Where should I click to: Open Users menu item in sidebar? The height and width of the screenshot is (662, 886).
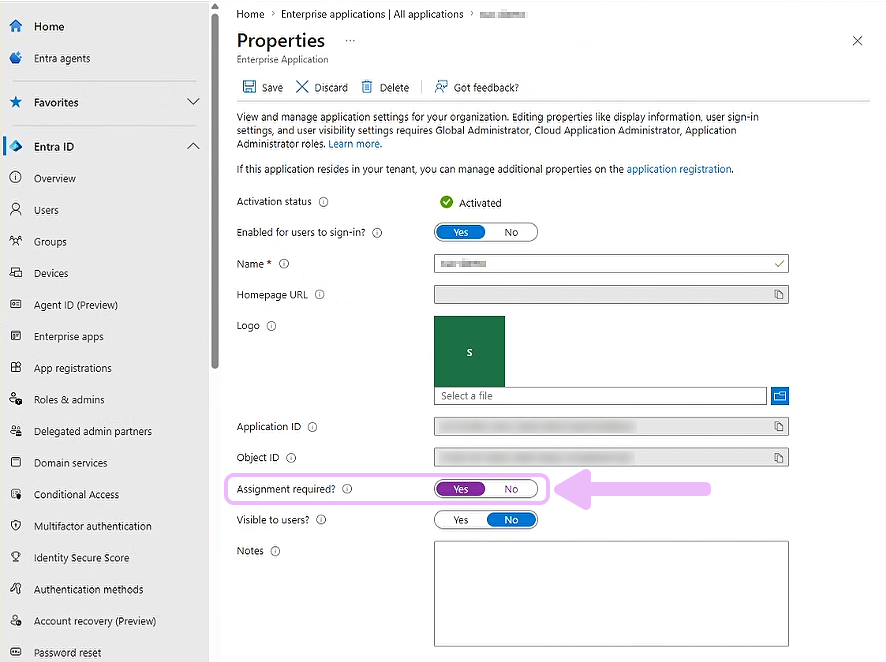[46, 210]
